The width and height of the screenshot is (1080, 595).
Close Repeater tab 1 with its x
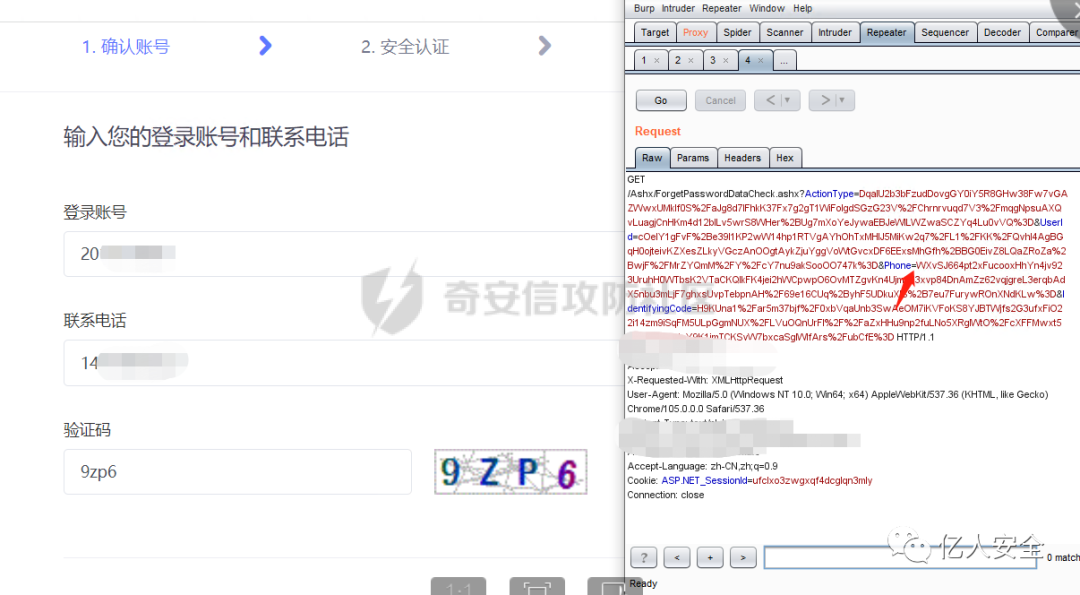click(657, 61)
